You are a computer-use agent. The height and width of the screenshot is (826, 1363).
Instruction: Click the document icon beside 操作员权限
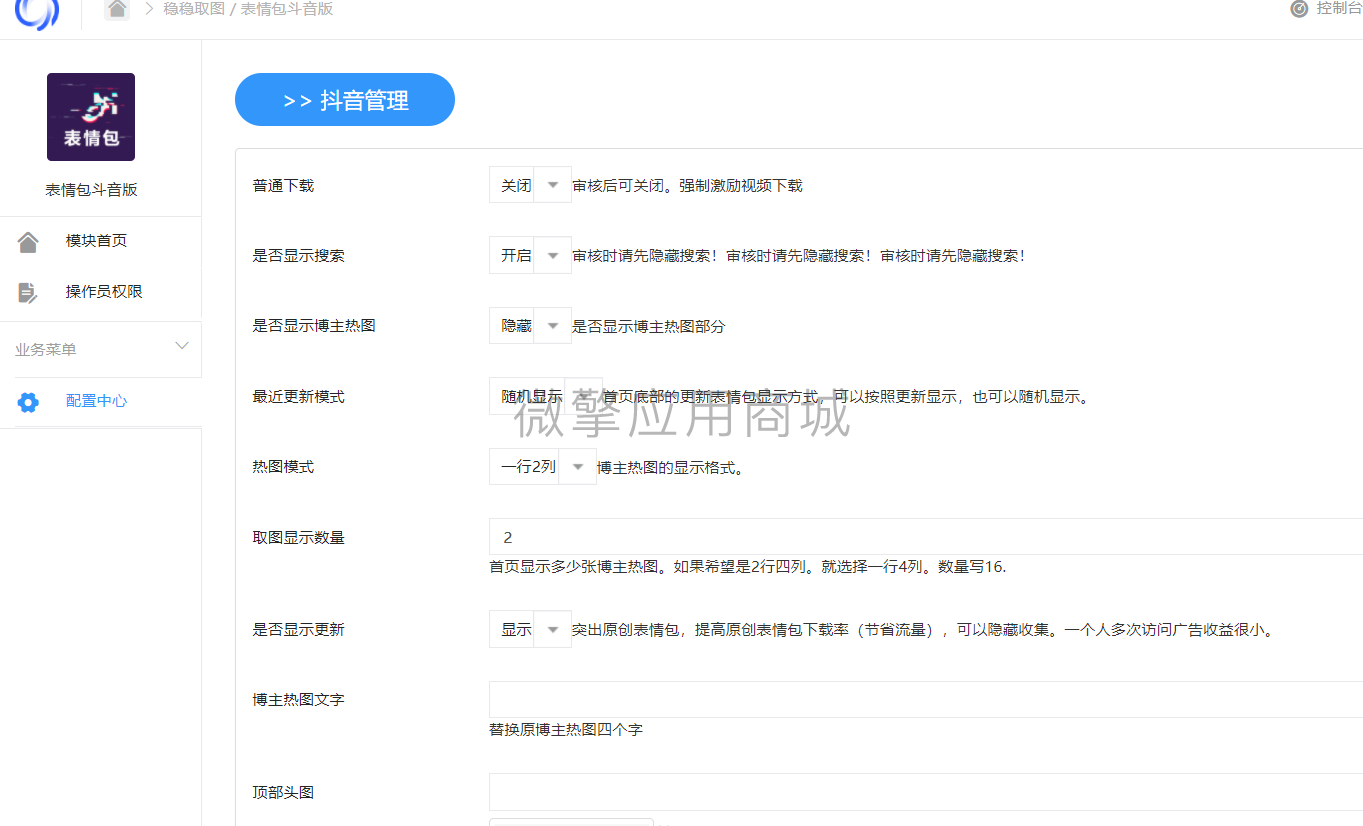28,292
